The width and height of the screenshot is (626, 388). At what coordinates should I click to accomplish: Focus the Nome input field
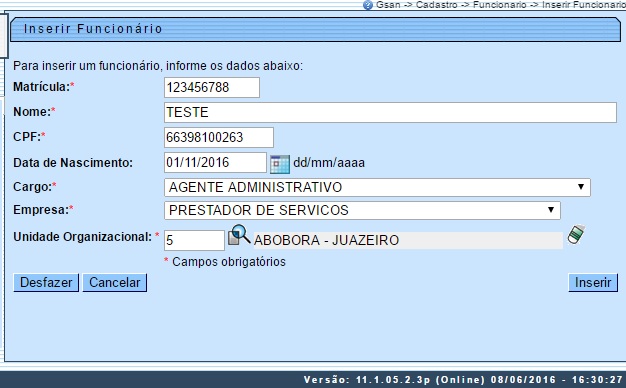pos(390,113)
